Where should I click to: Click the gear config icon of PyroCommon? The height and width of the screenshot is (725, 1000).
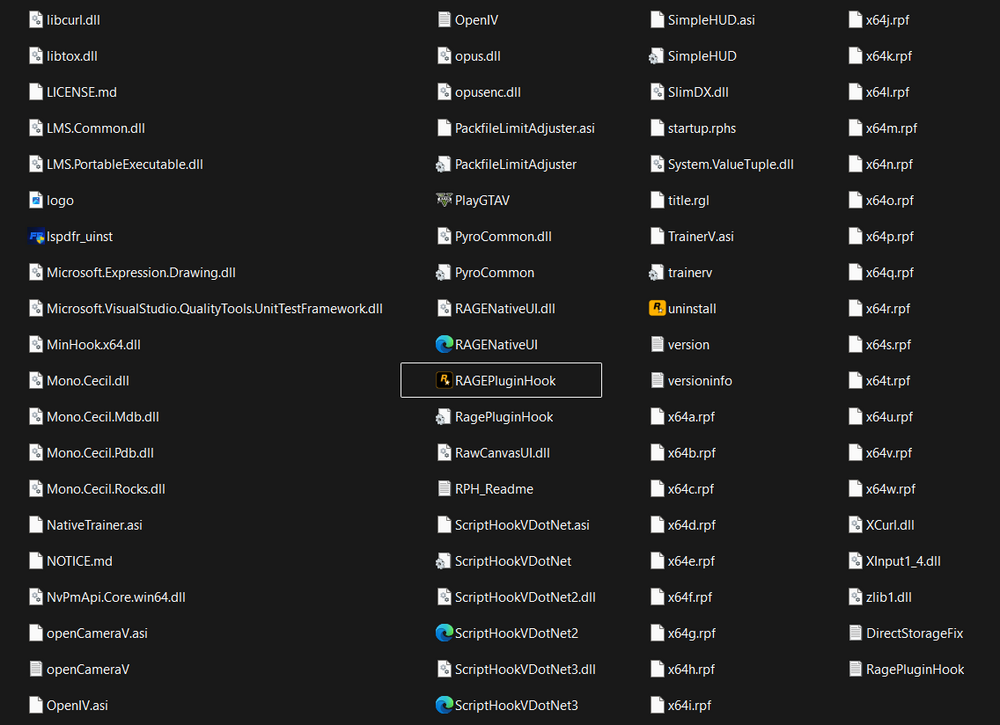(443, 273)
